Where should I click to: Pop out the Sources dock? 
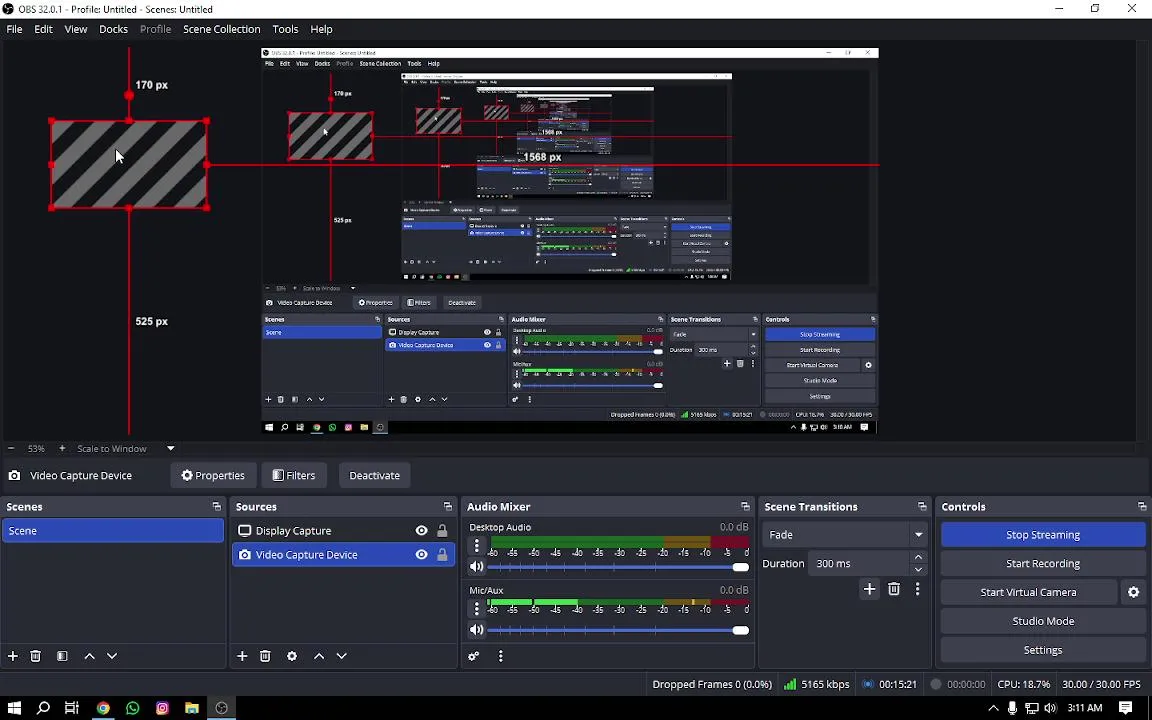coord(447,506)
